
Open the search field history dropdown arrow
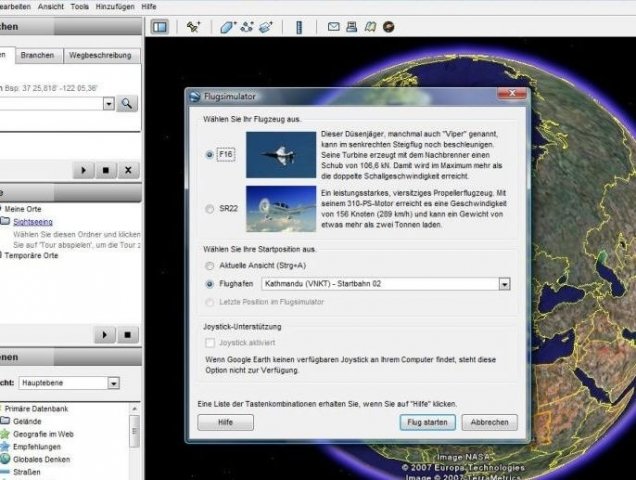[106, 103]
